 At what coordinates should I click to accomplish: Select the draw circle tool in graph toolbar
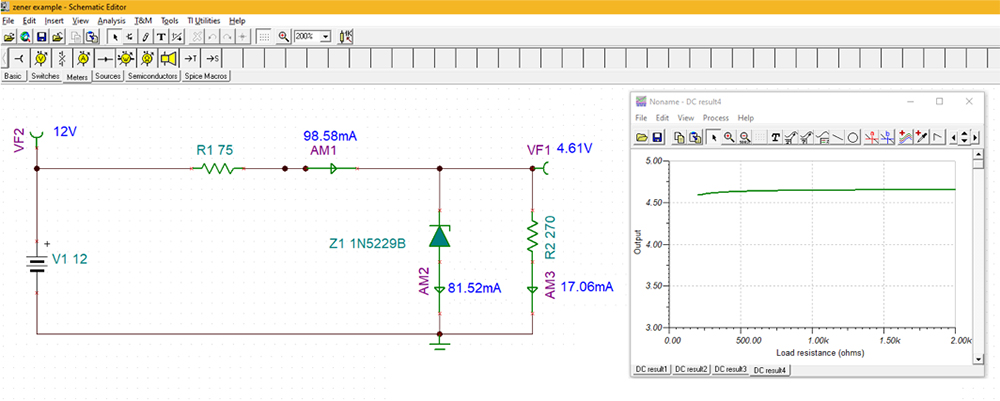853,136
